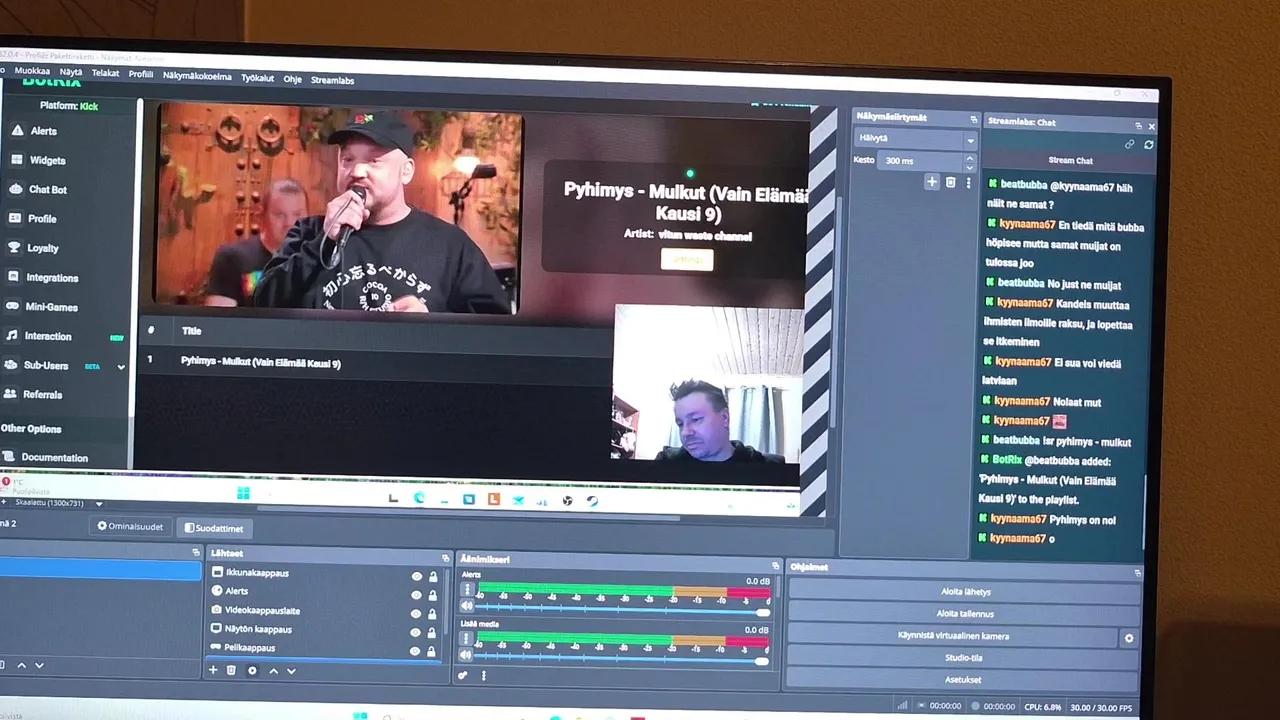Pop out the Lähteet dock
Image resolution: width=1280 pixels, height=720 pixels.
pyautogui.click(x=446, y=558)
